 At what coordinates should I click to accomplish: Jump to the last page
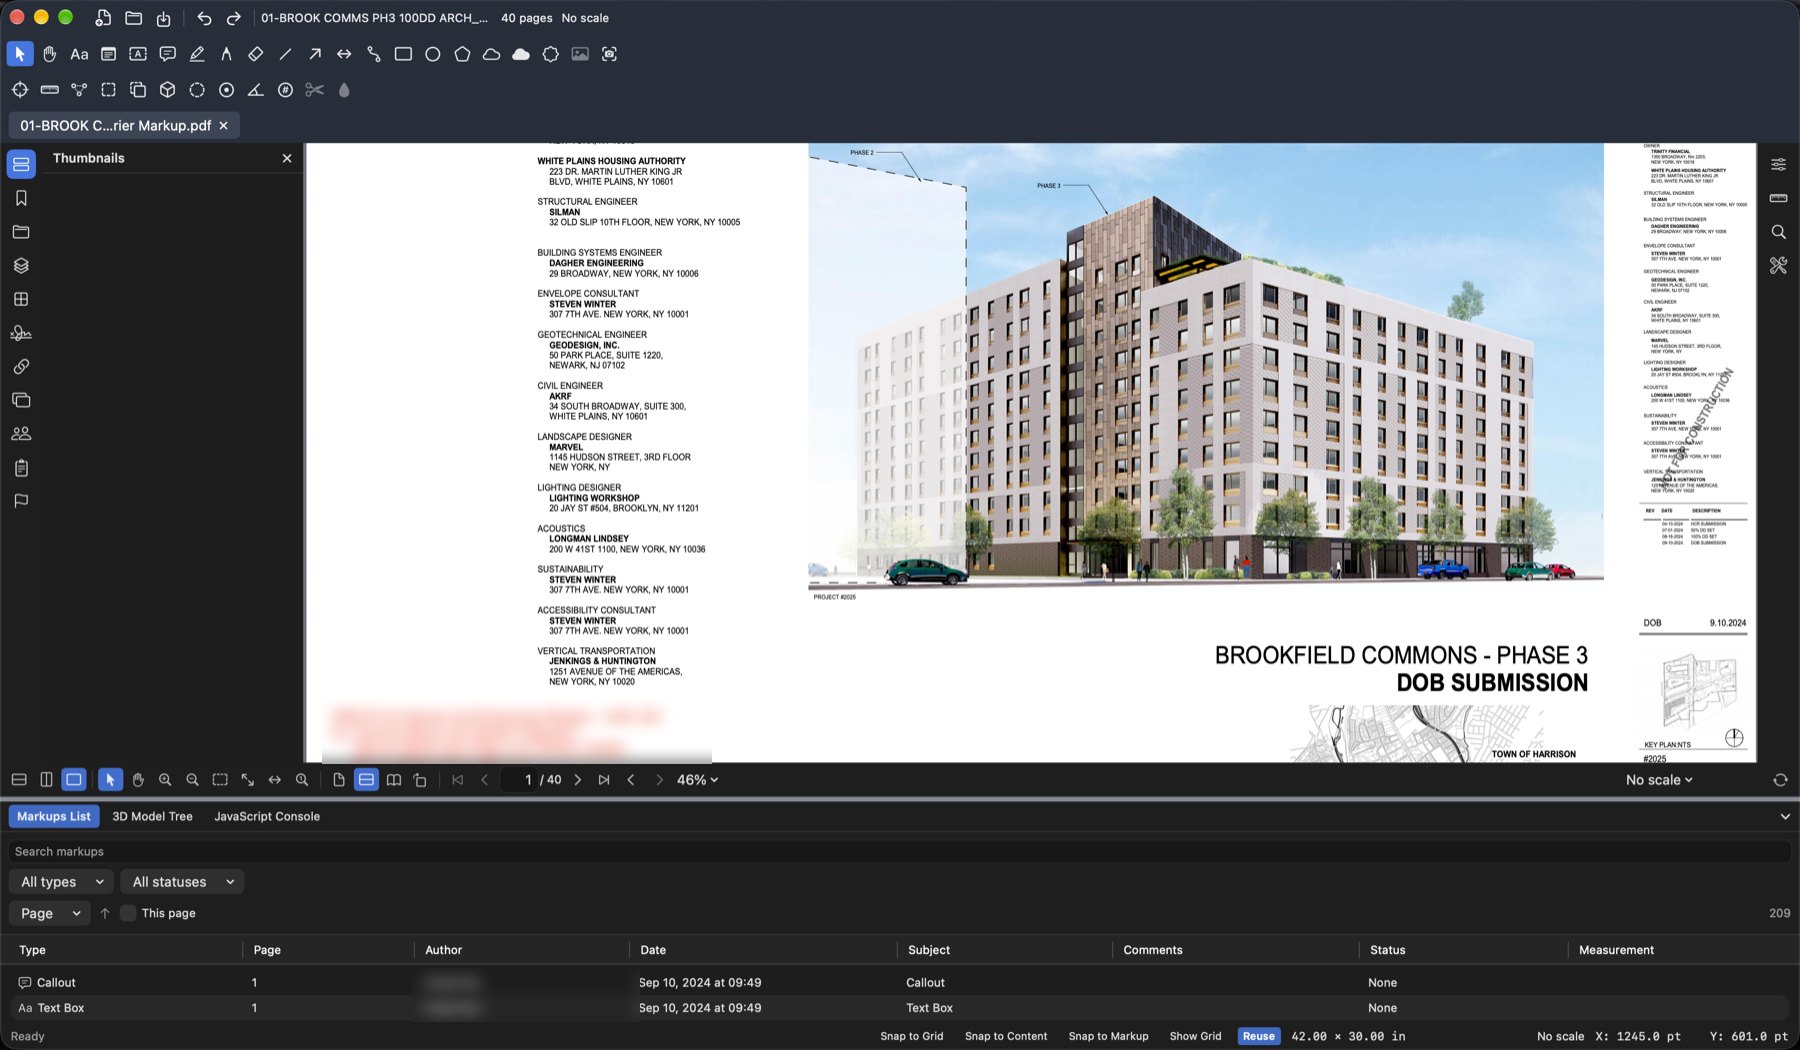click(x=604, y=780)
